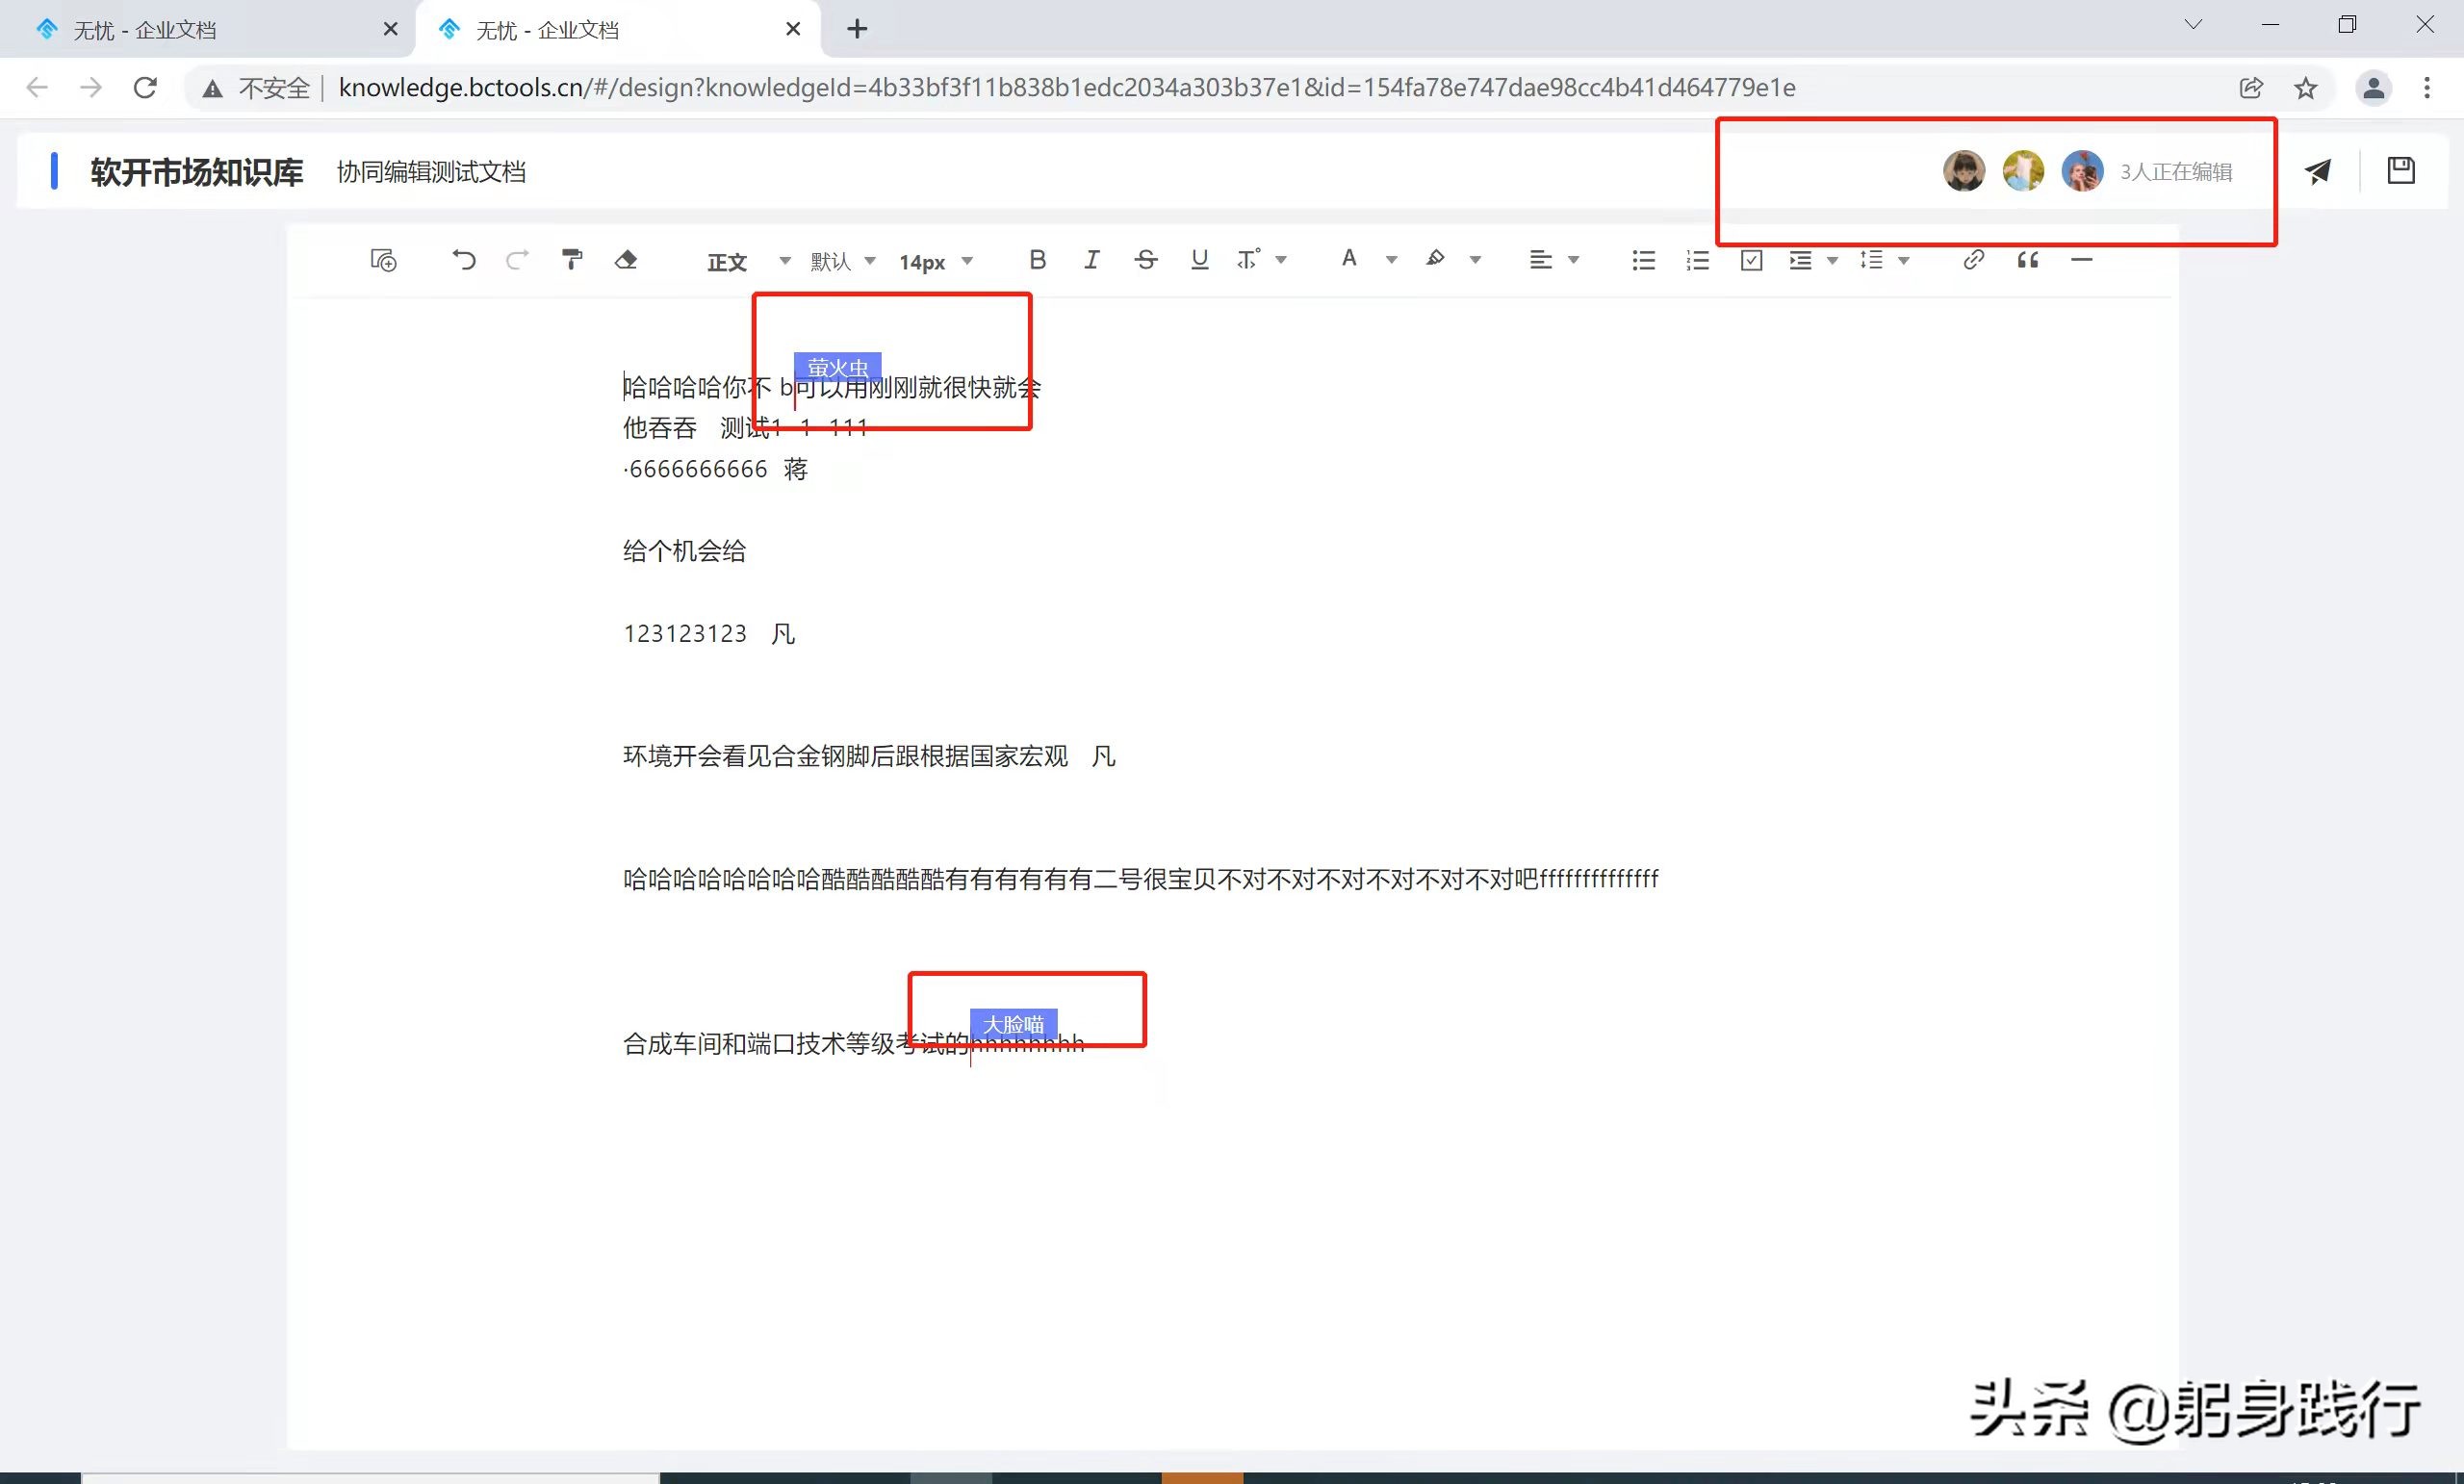This screenshot has height=1484, width=2464.
Task: Click the eraser clear-format icon
Action: (626, 260)
